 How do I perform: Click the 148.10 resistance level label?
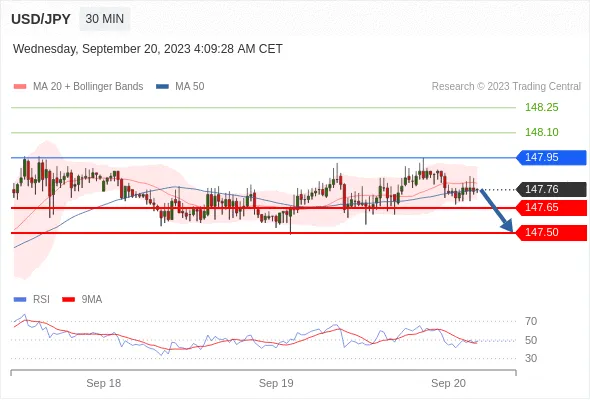541,132
